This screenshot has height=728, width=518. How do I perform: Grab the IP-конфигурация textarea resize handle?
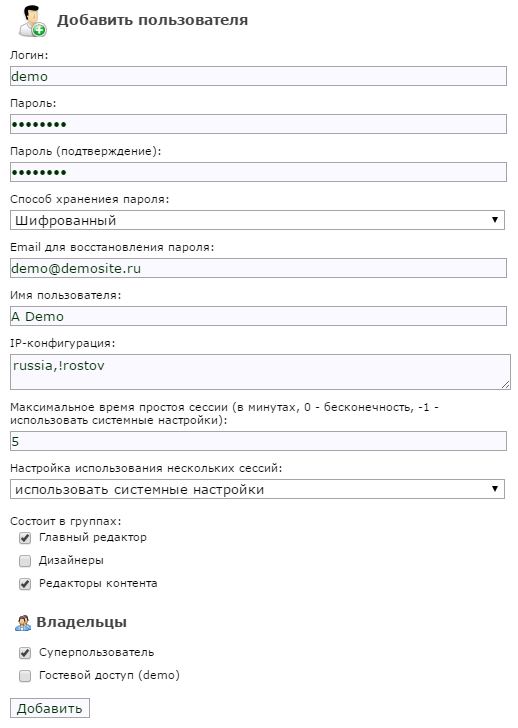click(505, 384)
